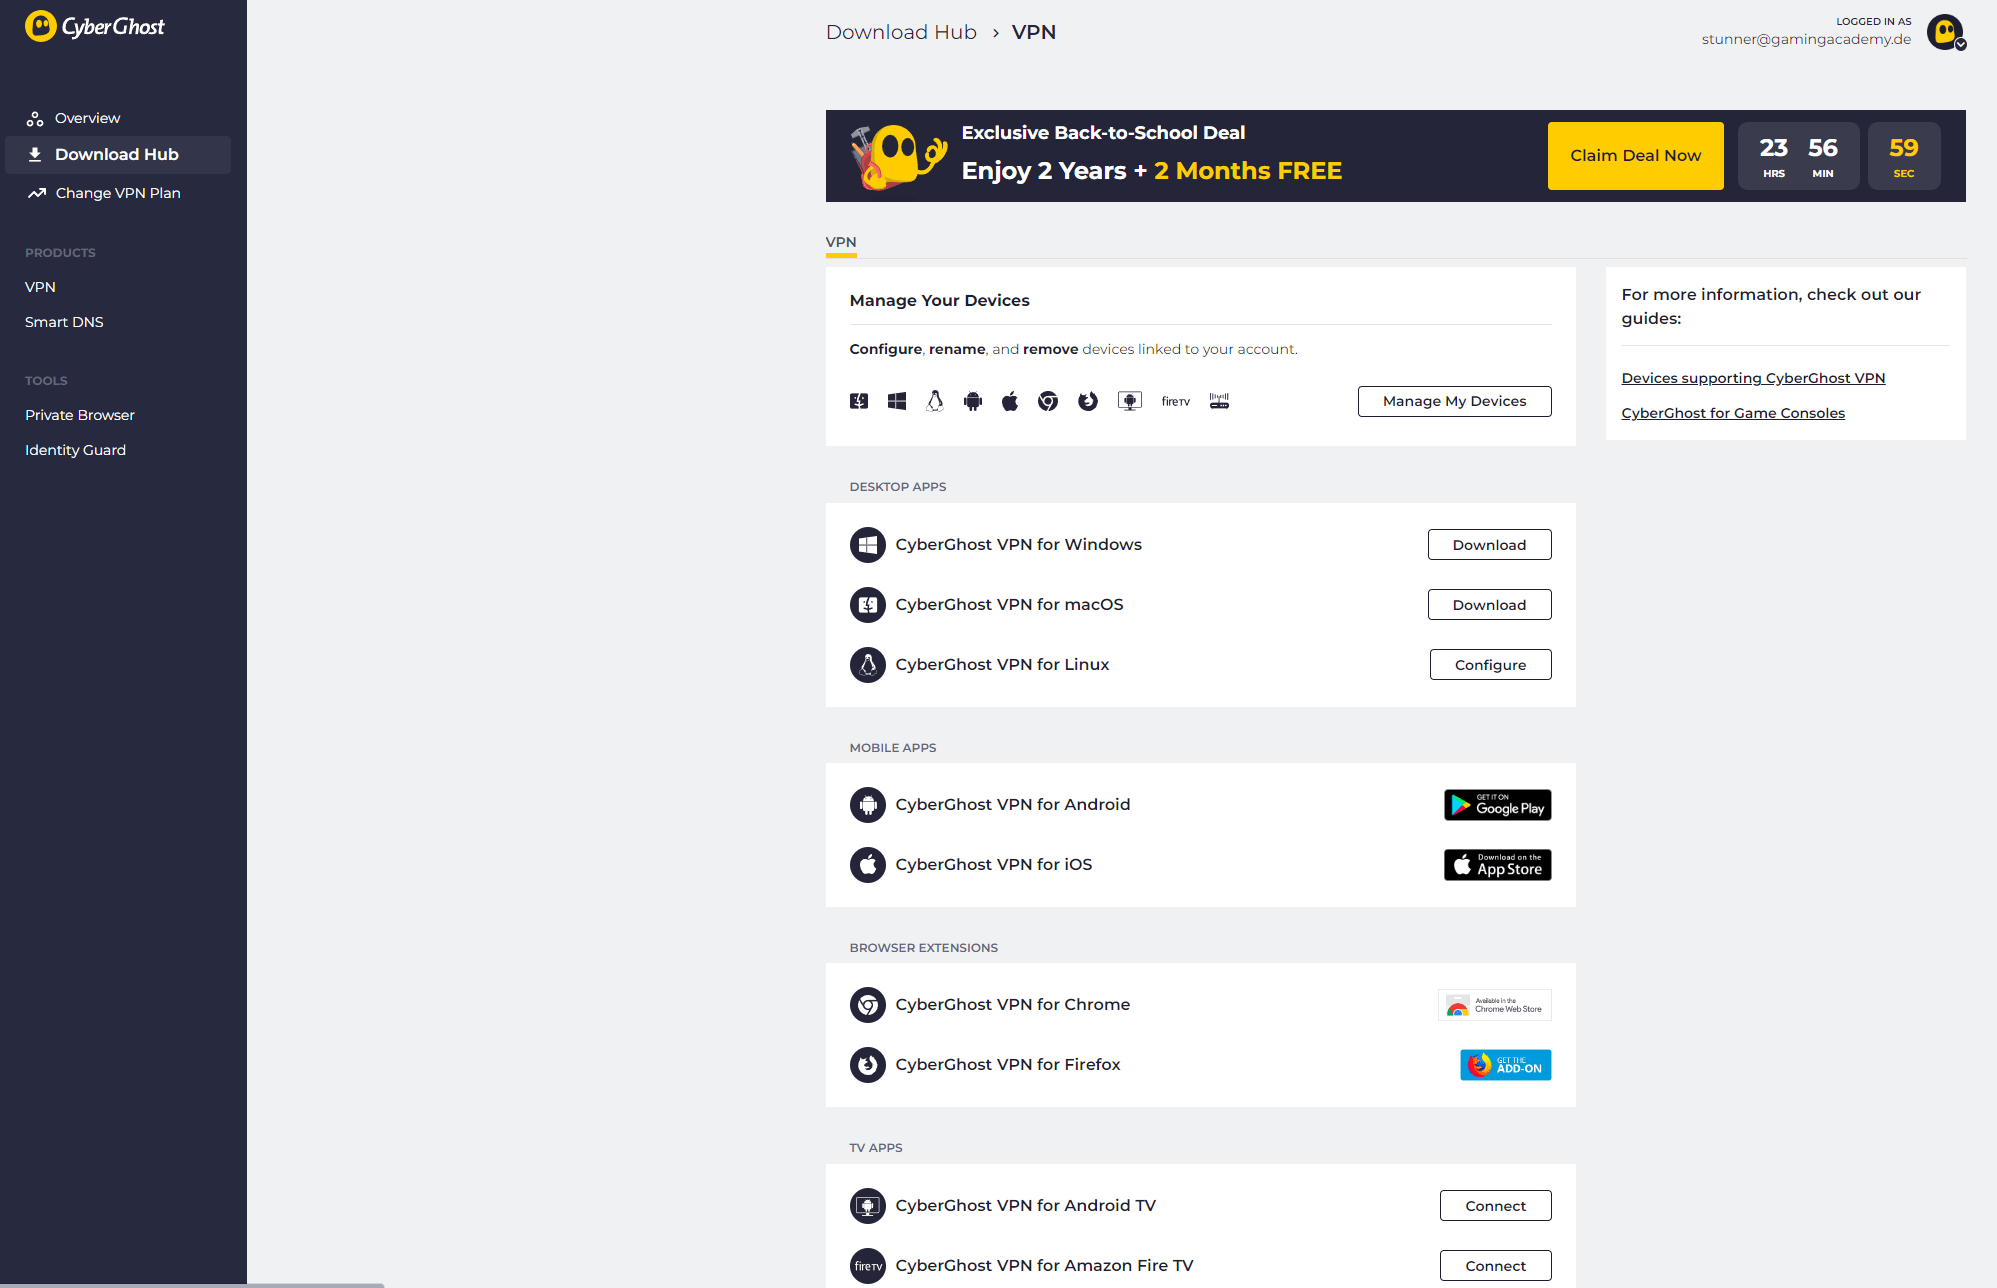Click macOS Finder icon in devices row
The height and width of the screenshot is (1288, 1997).
pos(859,401)
